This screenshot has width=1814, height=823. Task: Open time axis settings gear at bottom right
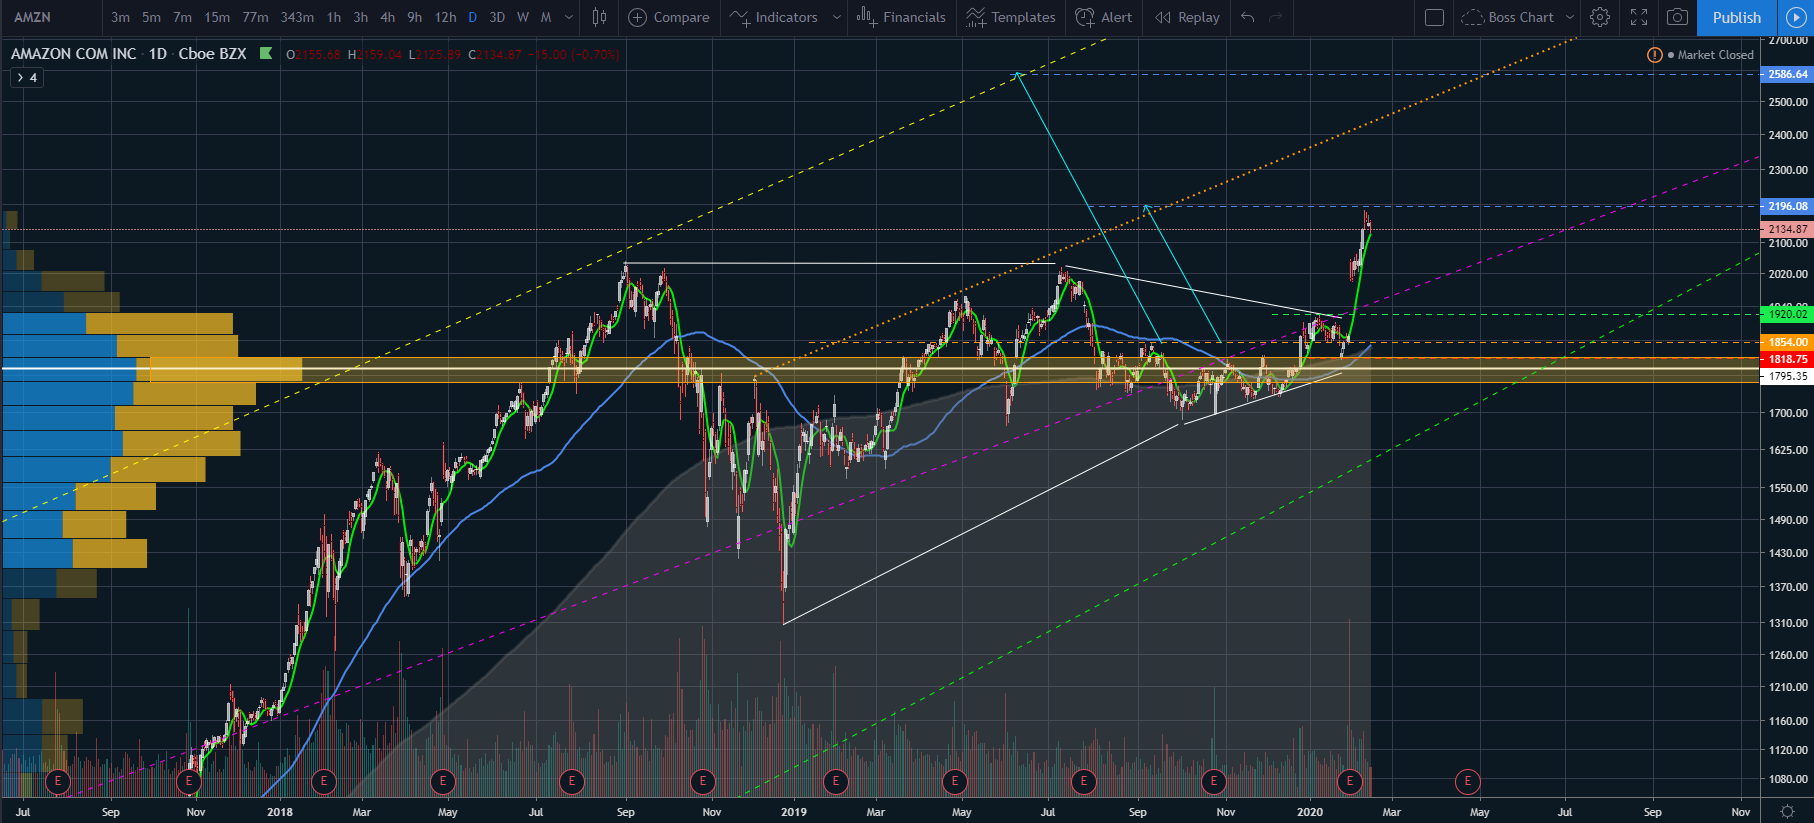(x=1787, y=811)
